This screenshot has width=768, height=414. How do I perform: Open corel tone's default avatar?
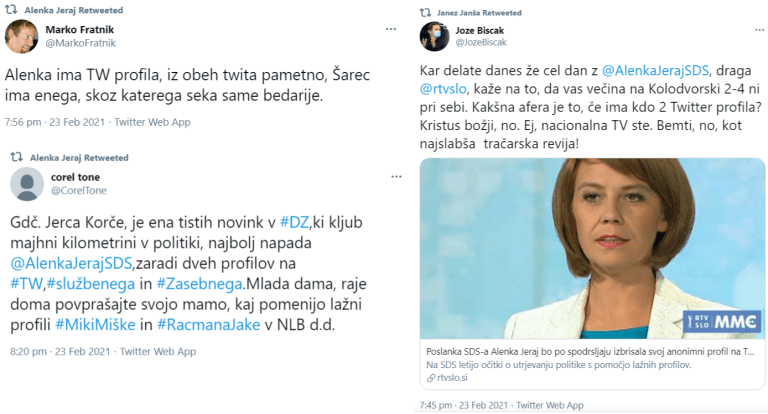tap(23, 184)
